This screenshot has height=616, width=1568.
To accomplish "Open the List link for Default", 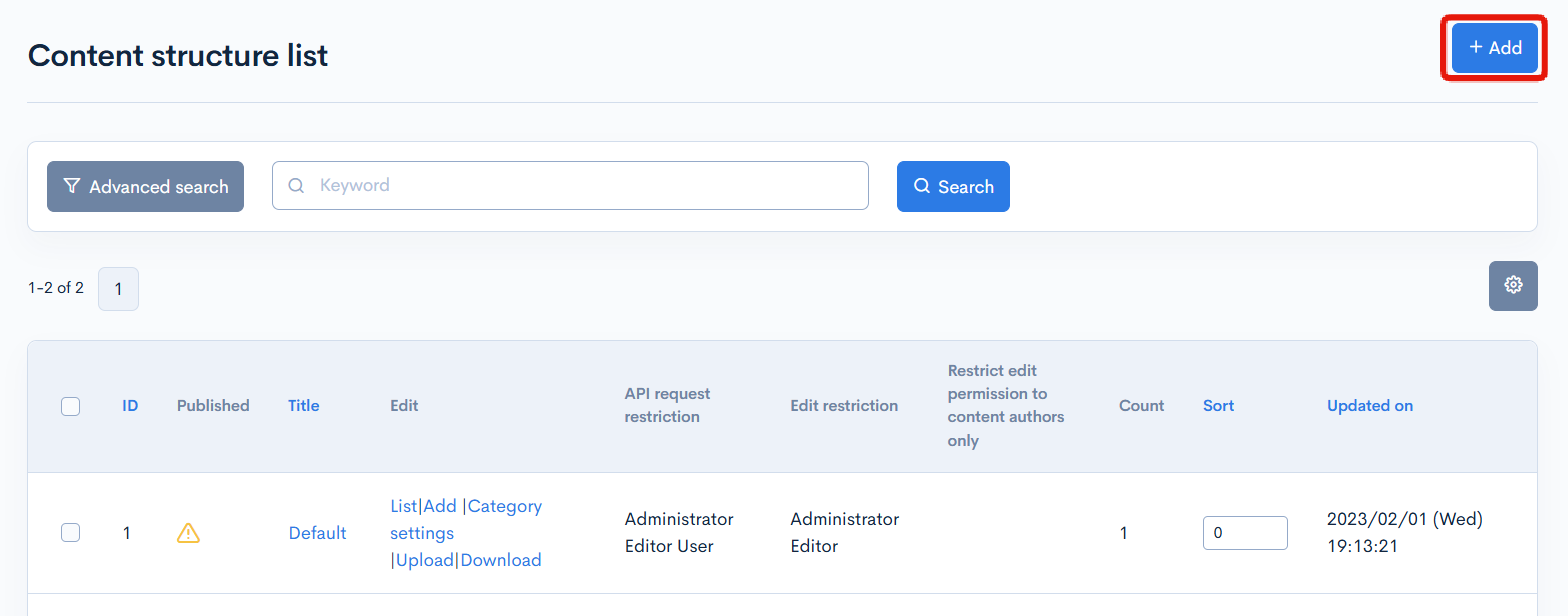I will click(x=403, y=506).
